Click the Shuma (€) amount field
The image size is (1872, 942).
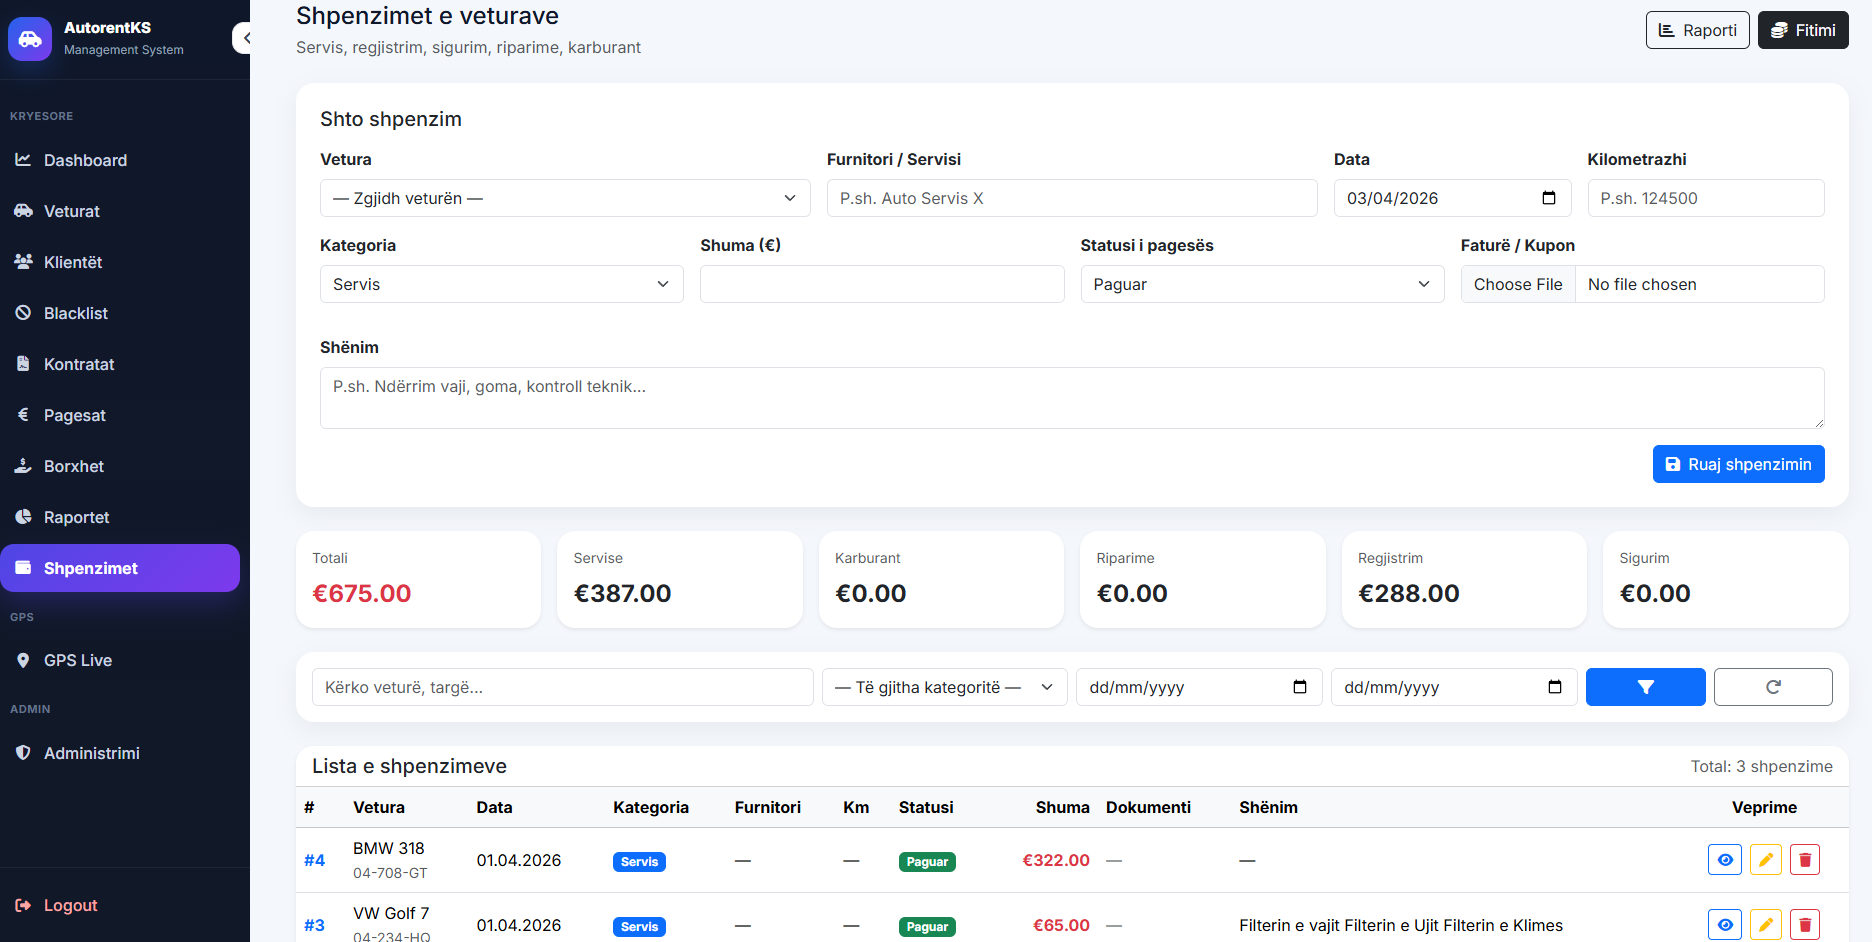[x=882, y=284]
